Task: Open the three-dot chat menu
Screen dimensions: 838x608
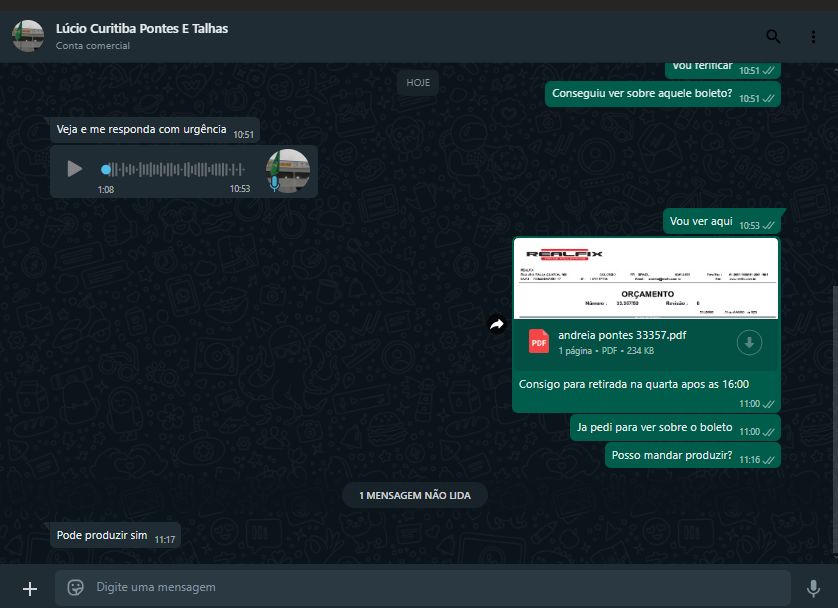Action: [813, 36]
